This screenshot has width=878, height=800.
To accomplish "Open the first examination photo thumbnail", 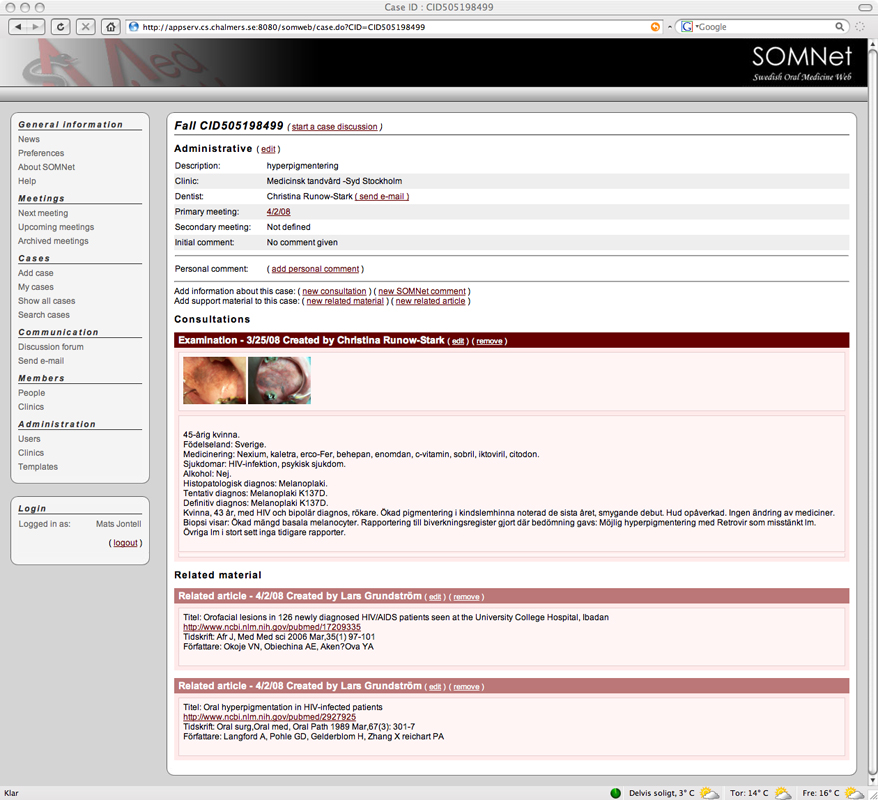I will click(214, 381).
